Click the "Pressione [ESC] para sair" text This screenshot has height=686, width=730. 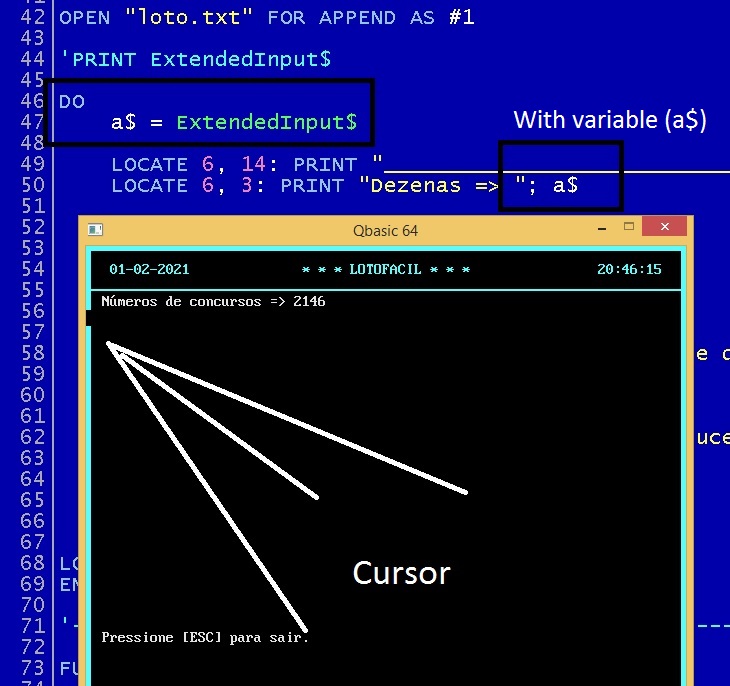click(205, 637)
